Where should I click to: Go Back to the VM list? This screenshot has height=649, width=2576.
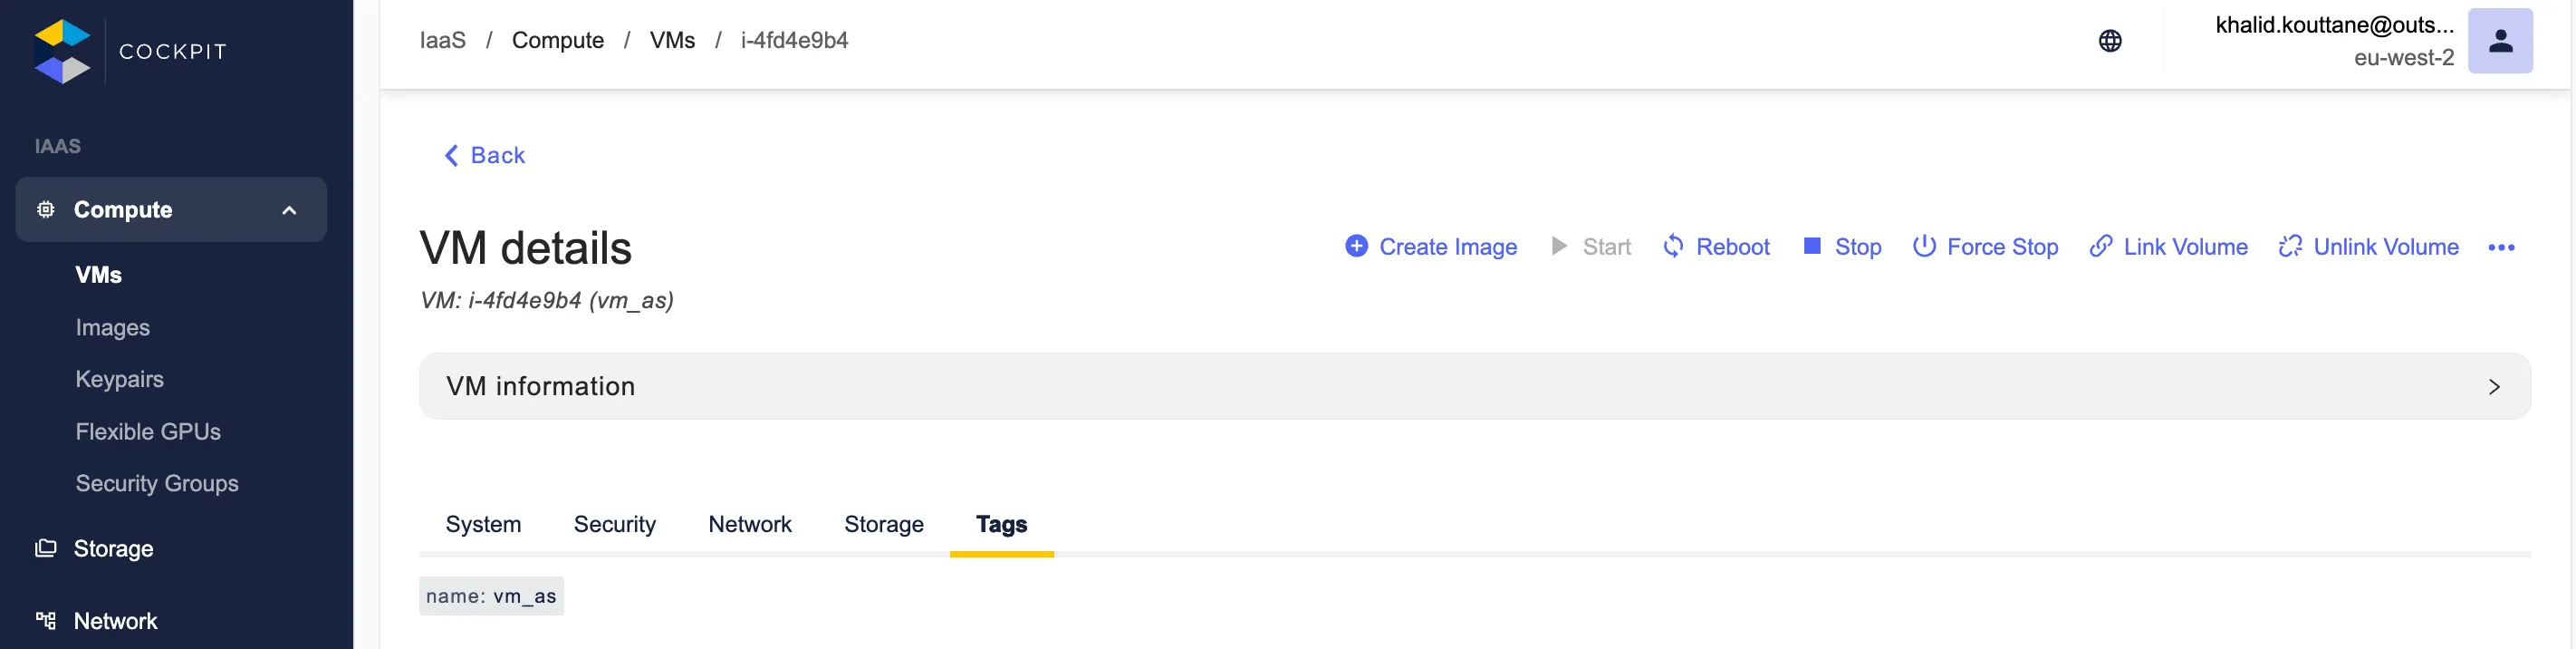[485, 155]
